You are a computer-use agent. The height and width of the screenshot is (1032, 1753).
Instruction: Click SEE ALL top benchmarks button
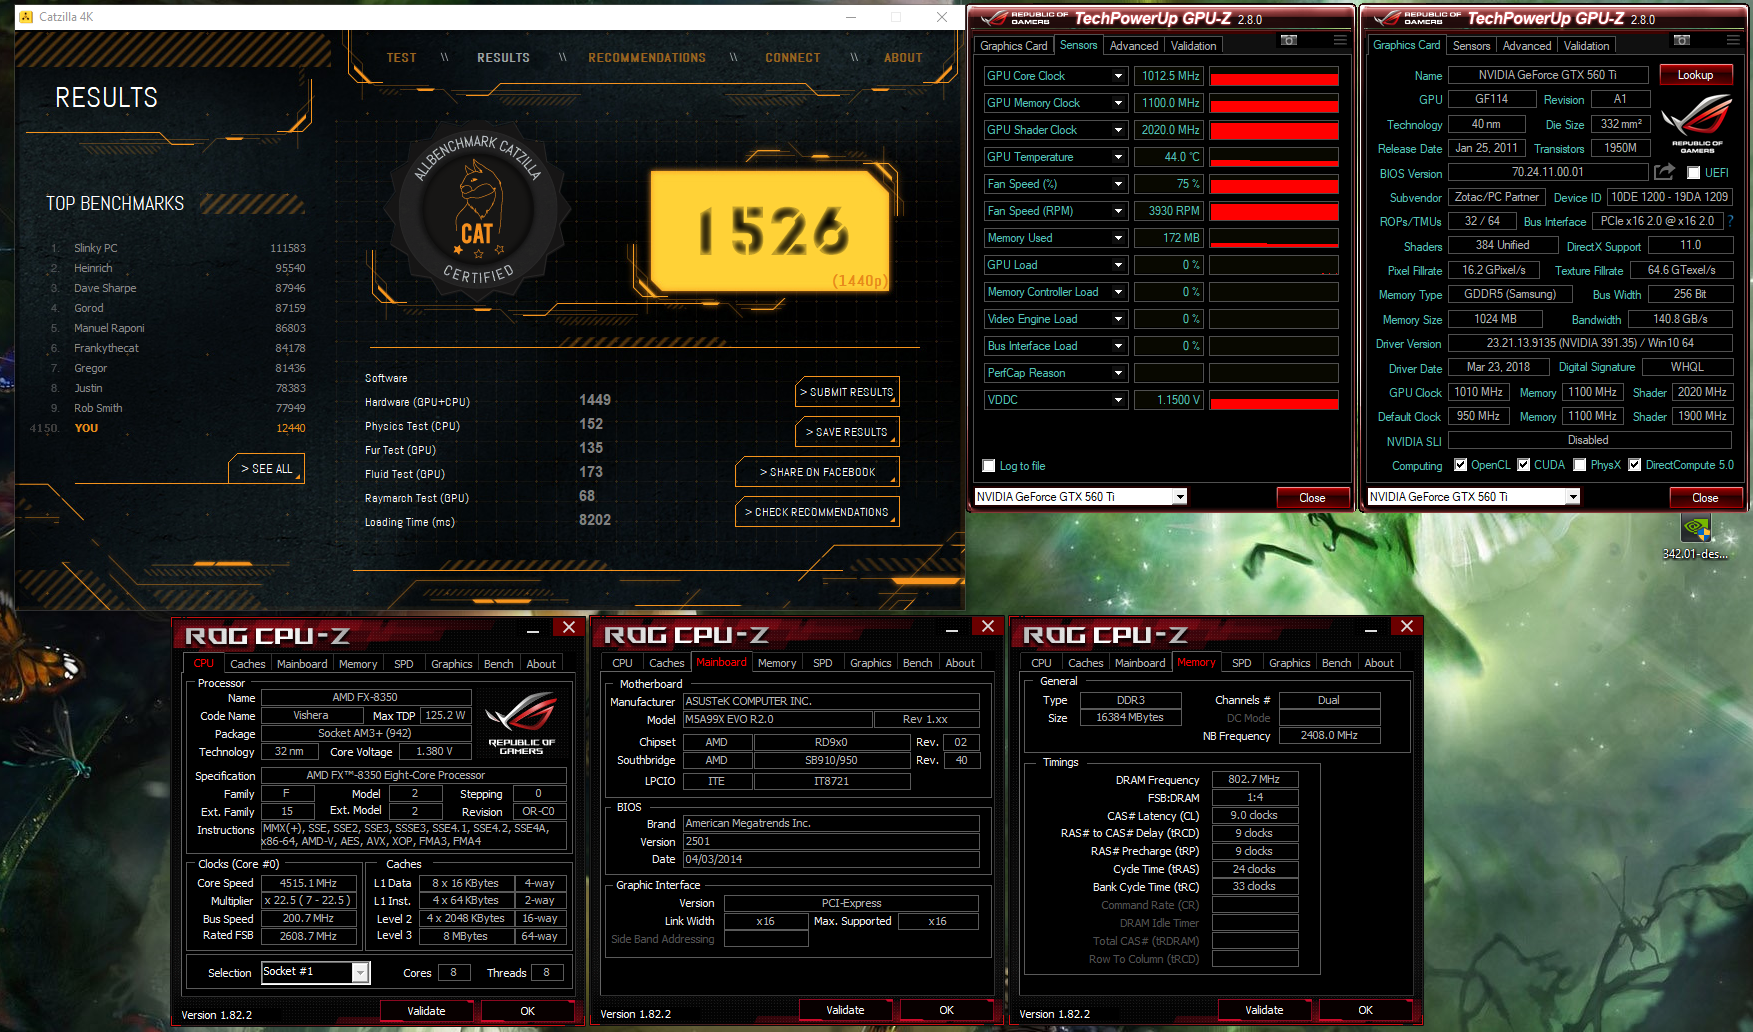pyautogui.click(x=267, y=468)
